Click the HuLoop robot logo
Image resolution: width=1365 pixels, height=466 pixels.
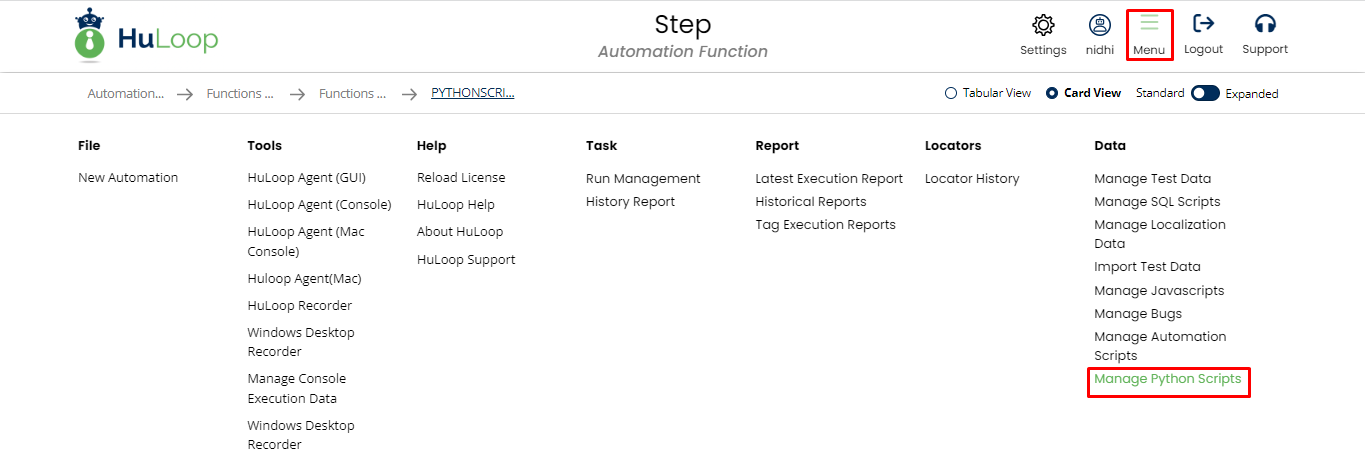pyautogui.click(x=90, y=35)
